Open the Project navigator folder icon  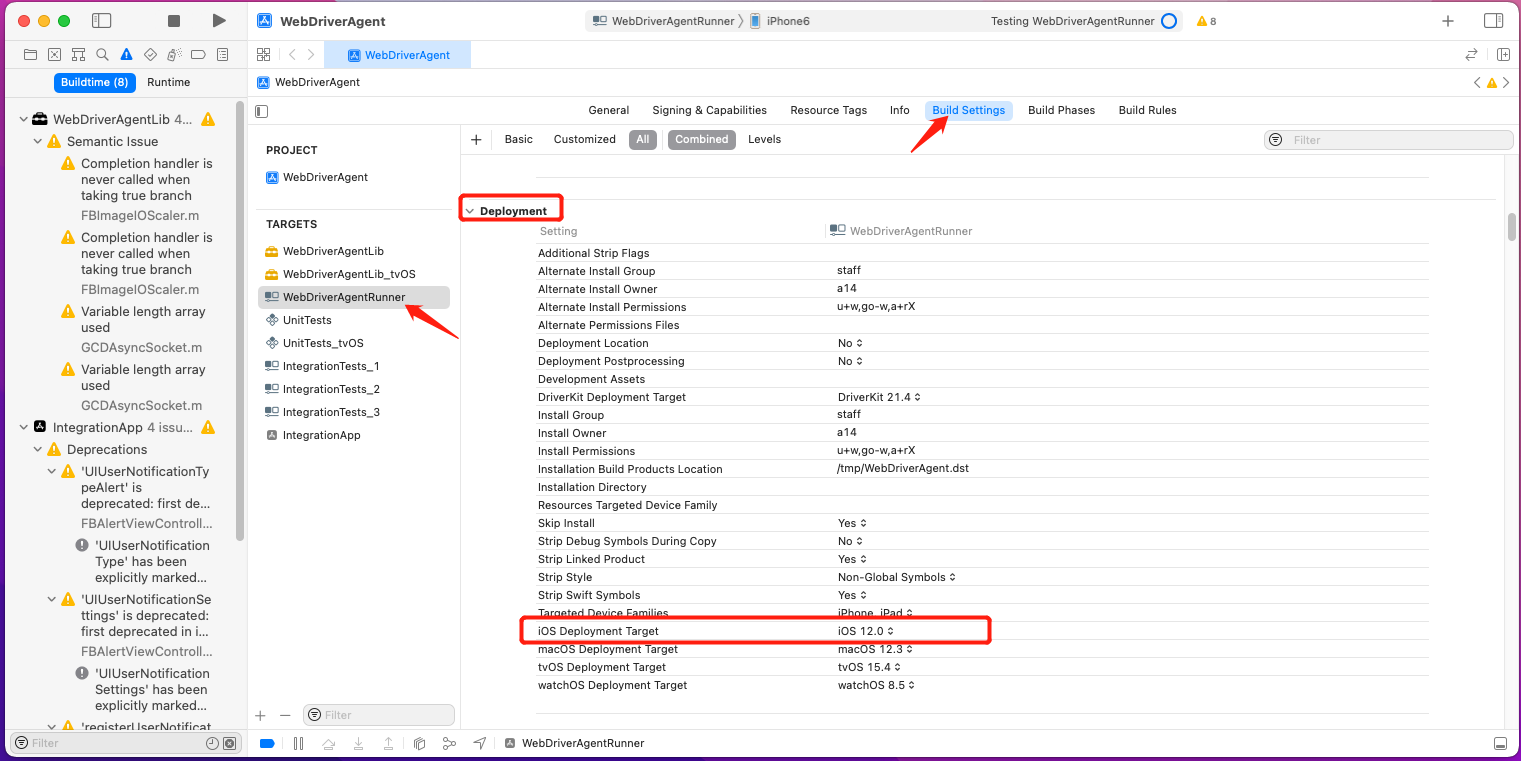(x=30, y=55)
